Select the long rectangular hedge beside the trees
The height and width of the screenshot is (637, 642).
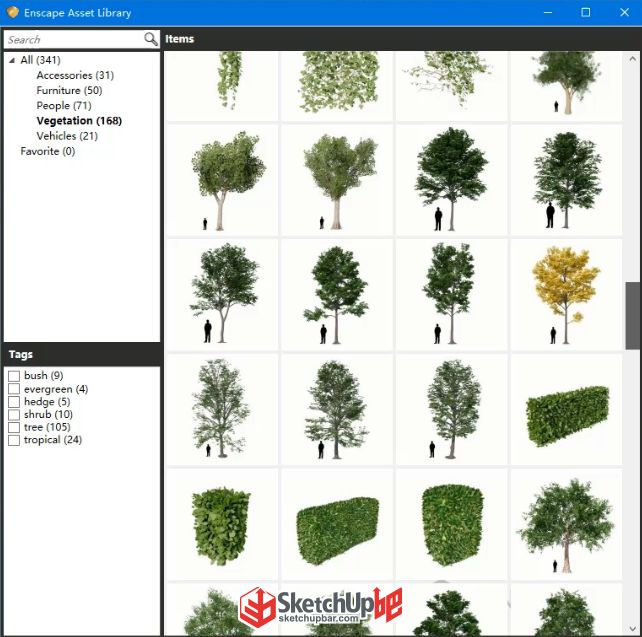pyautogui.click(x=566, y=410)
